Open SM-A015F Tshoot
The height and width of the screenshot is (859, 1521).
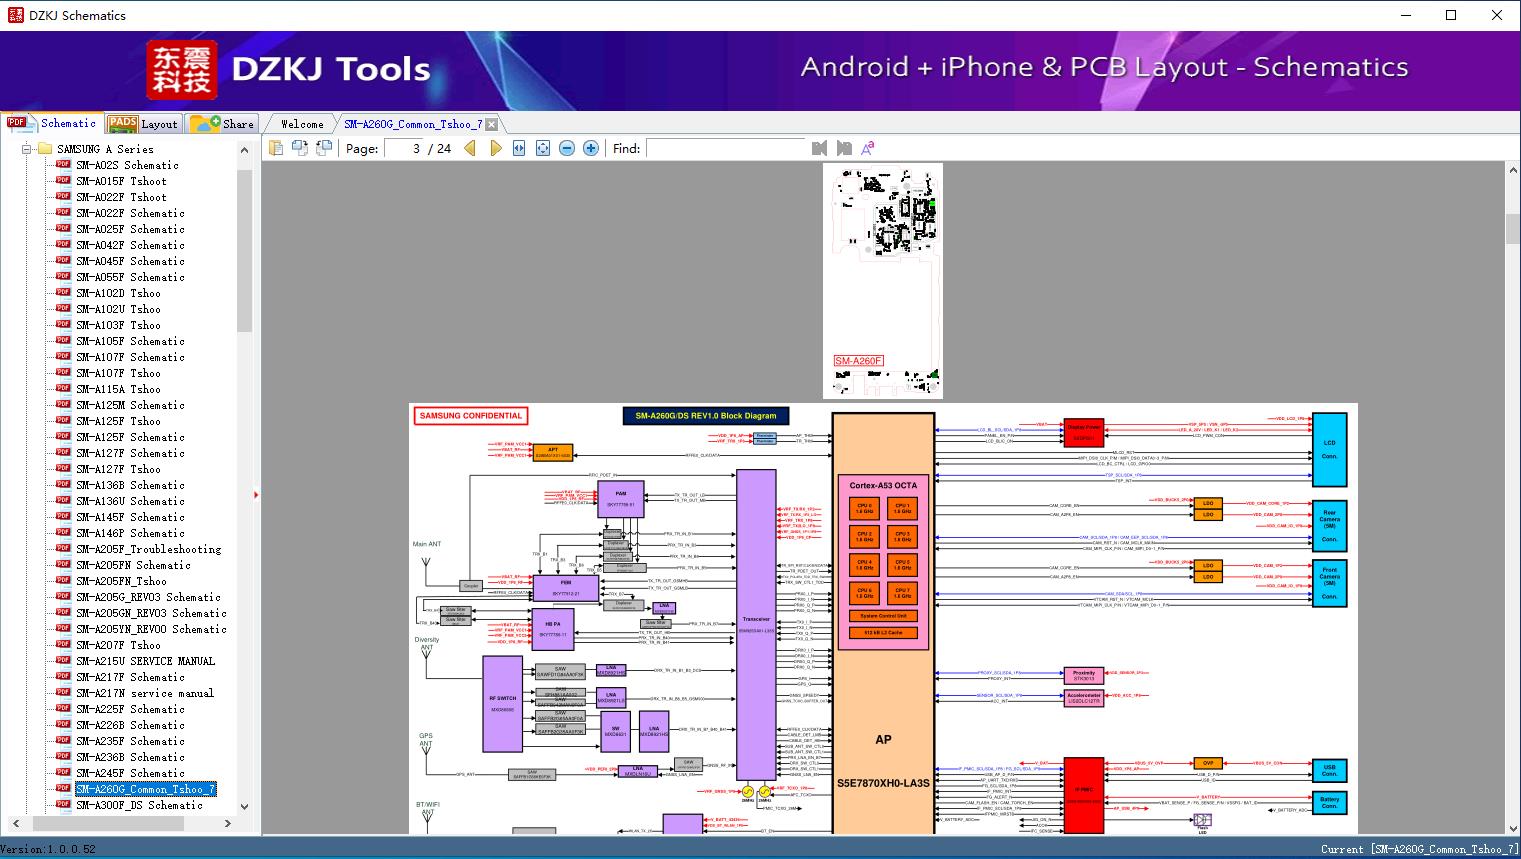121,181
